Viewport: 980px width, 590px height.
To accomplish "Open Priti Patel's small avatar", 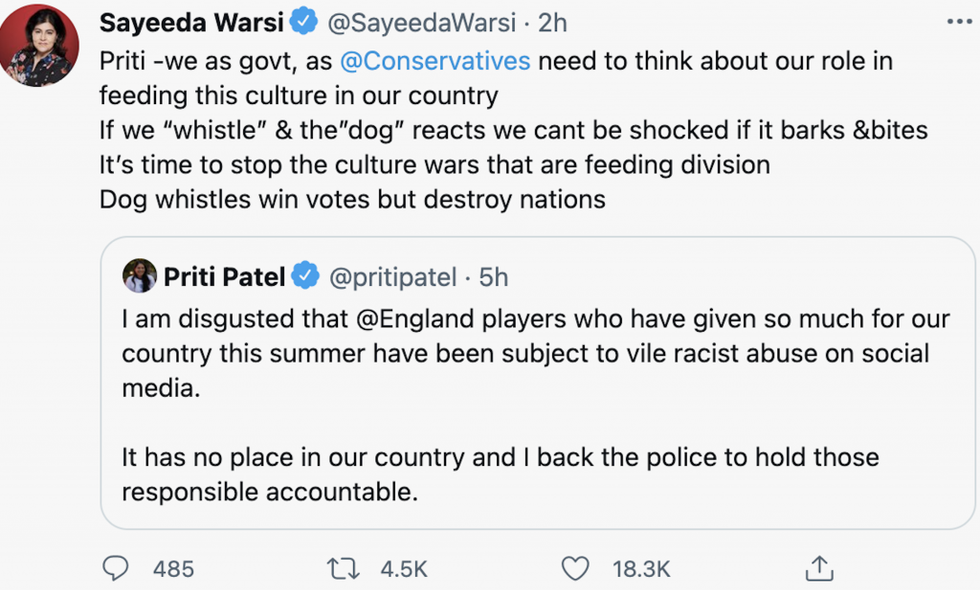I will point(139,276).
